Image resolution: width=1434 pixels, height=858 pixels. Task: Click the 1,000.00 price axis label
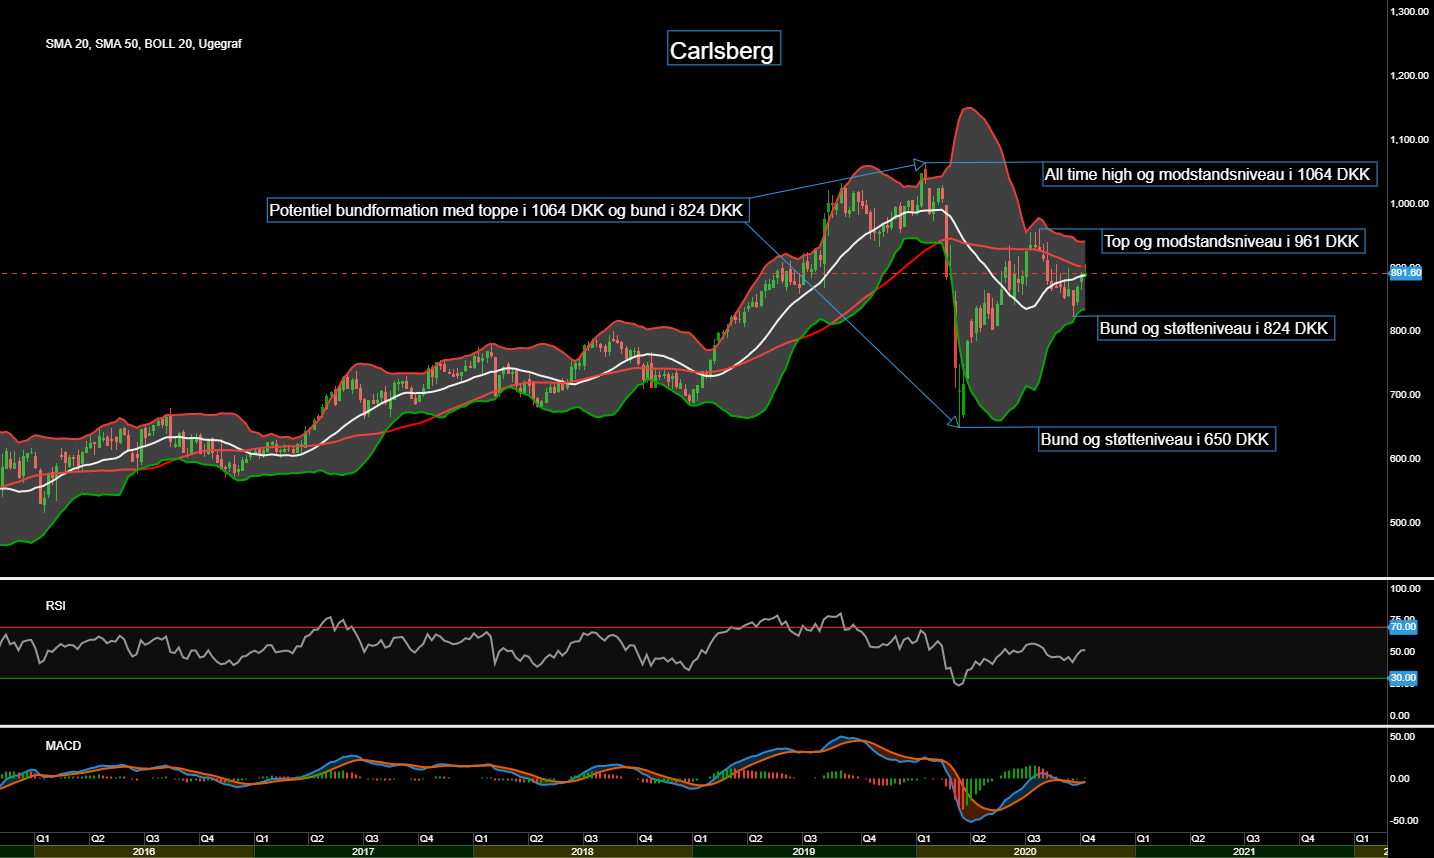click(1410, 204)
